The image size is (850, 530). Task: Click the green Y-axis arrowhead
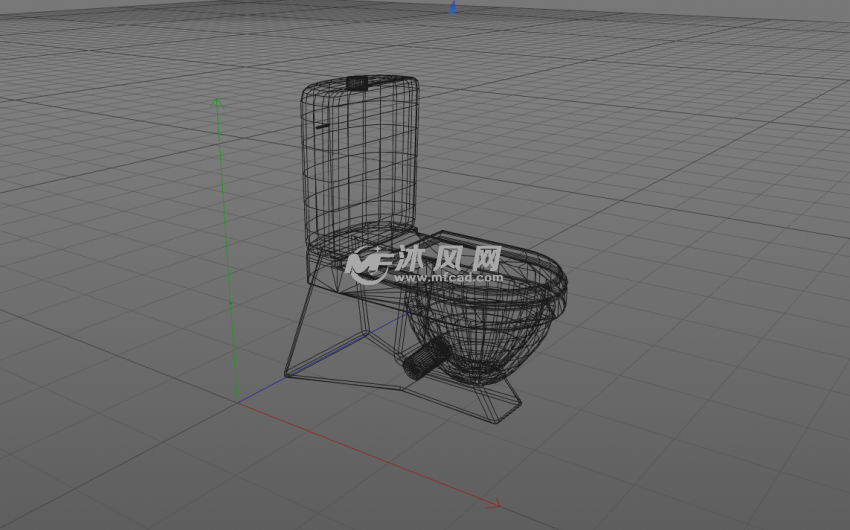click(x=216, y=101)
